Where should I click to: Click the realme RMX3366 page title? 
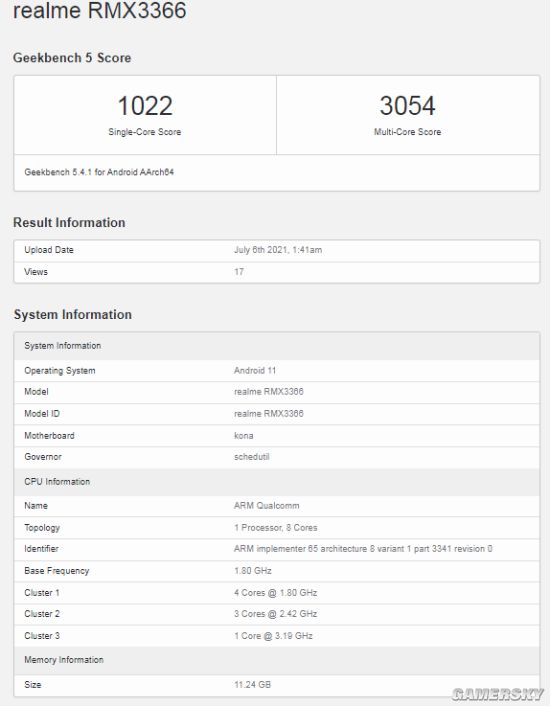click(x=99, y=10)
